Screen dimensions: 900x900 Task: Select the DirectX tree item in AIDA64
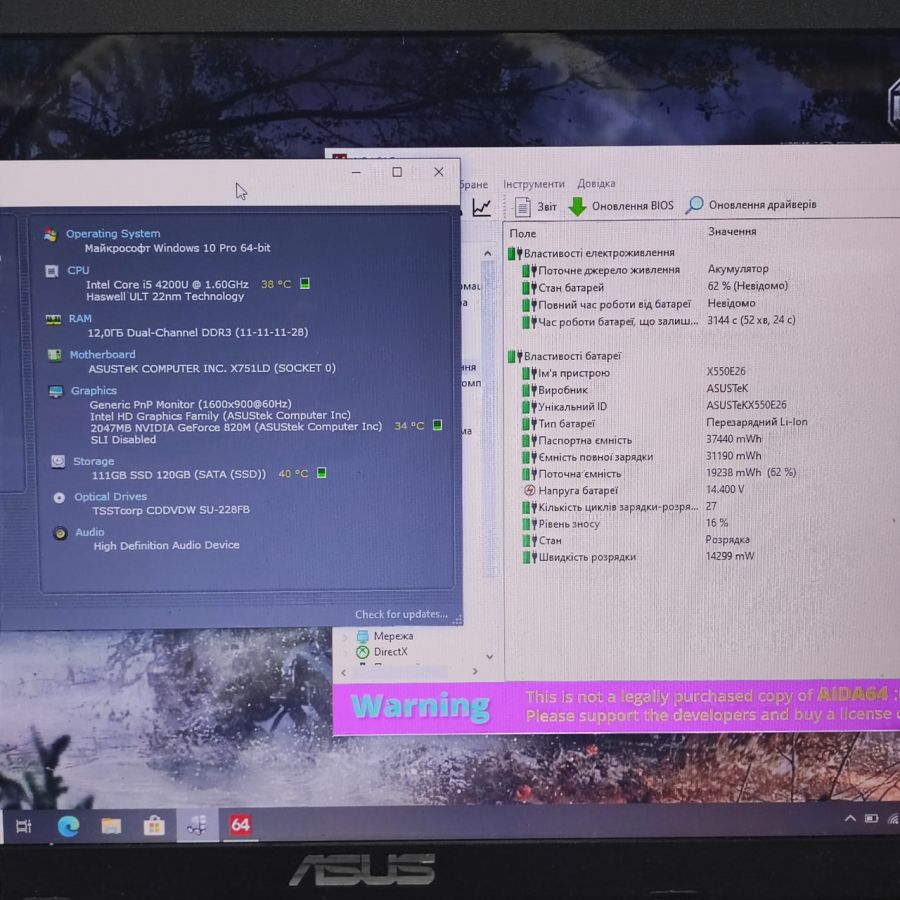click(382, 651)
